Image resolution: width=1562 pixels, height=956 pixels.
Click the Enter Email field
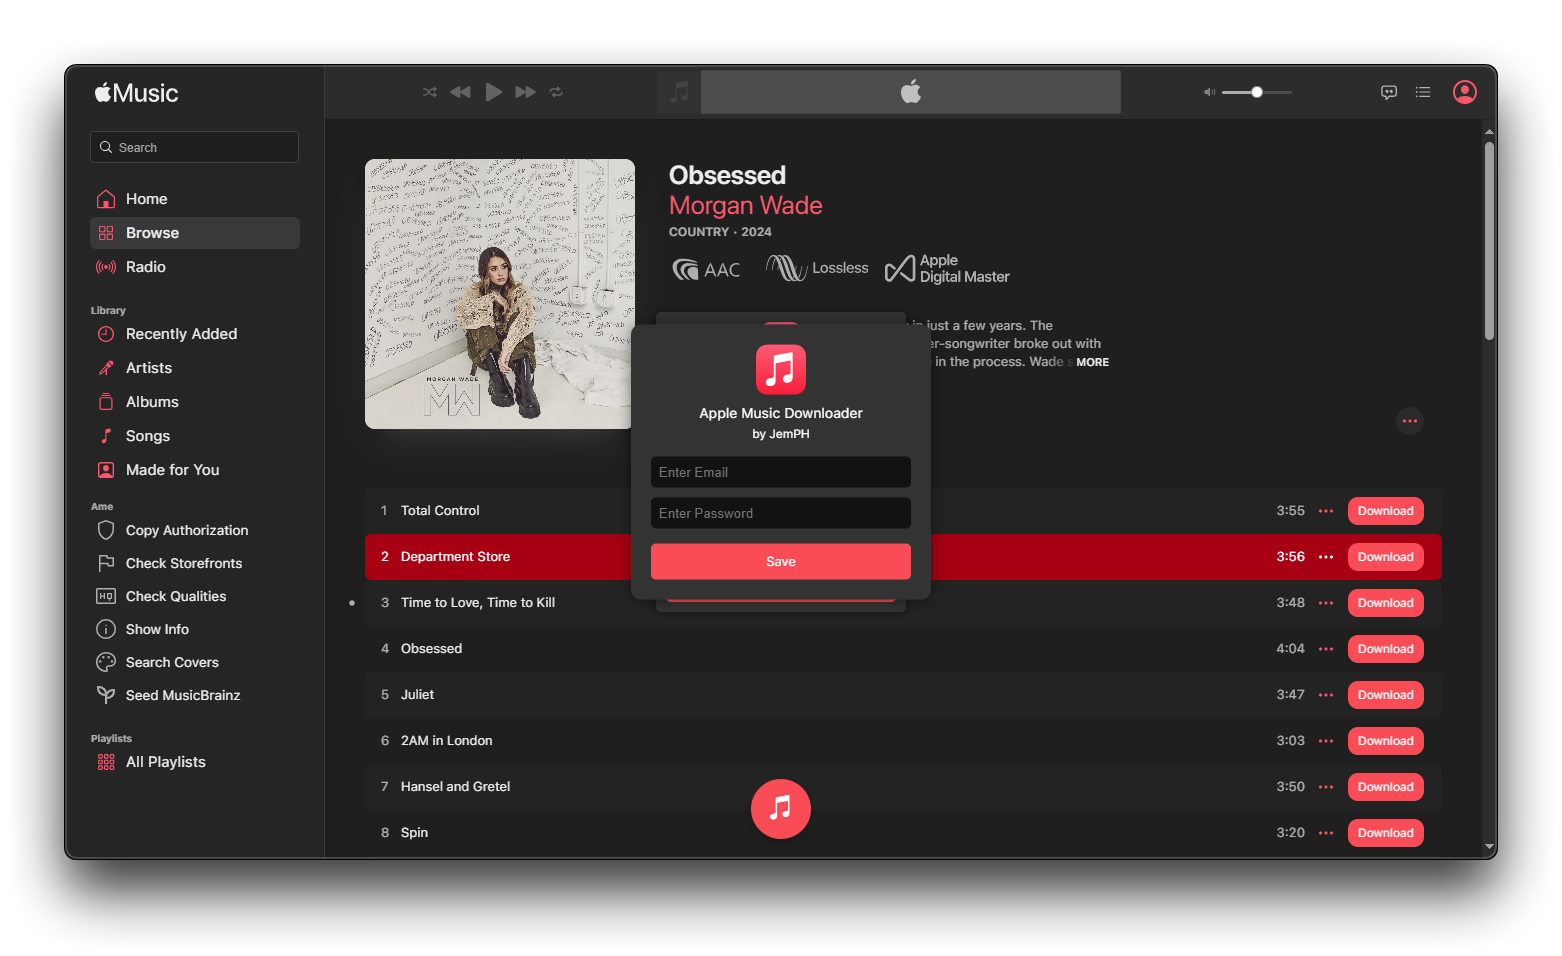781,472
